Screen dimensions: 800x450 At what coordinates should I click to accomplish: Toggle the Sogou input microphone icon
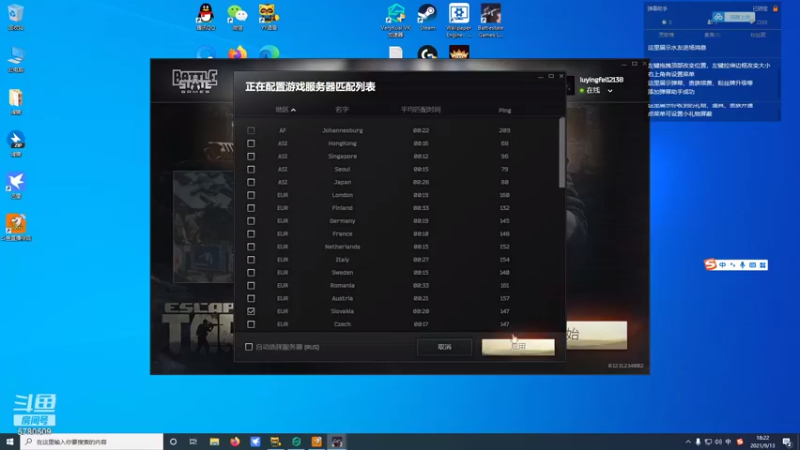(x=742, y=265)
